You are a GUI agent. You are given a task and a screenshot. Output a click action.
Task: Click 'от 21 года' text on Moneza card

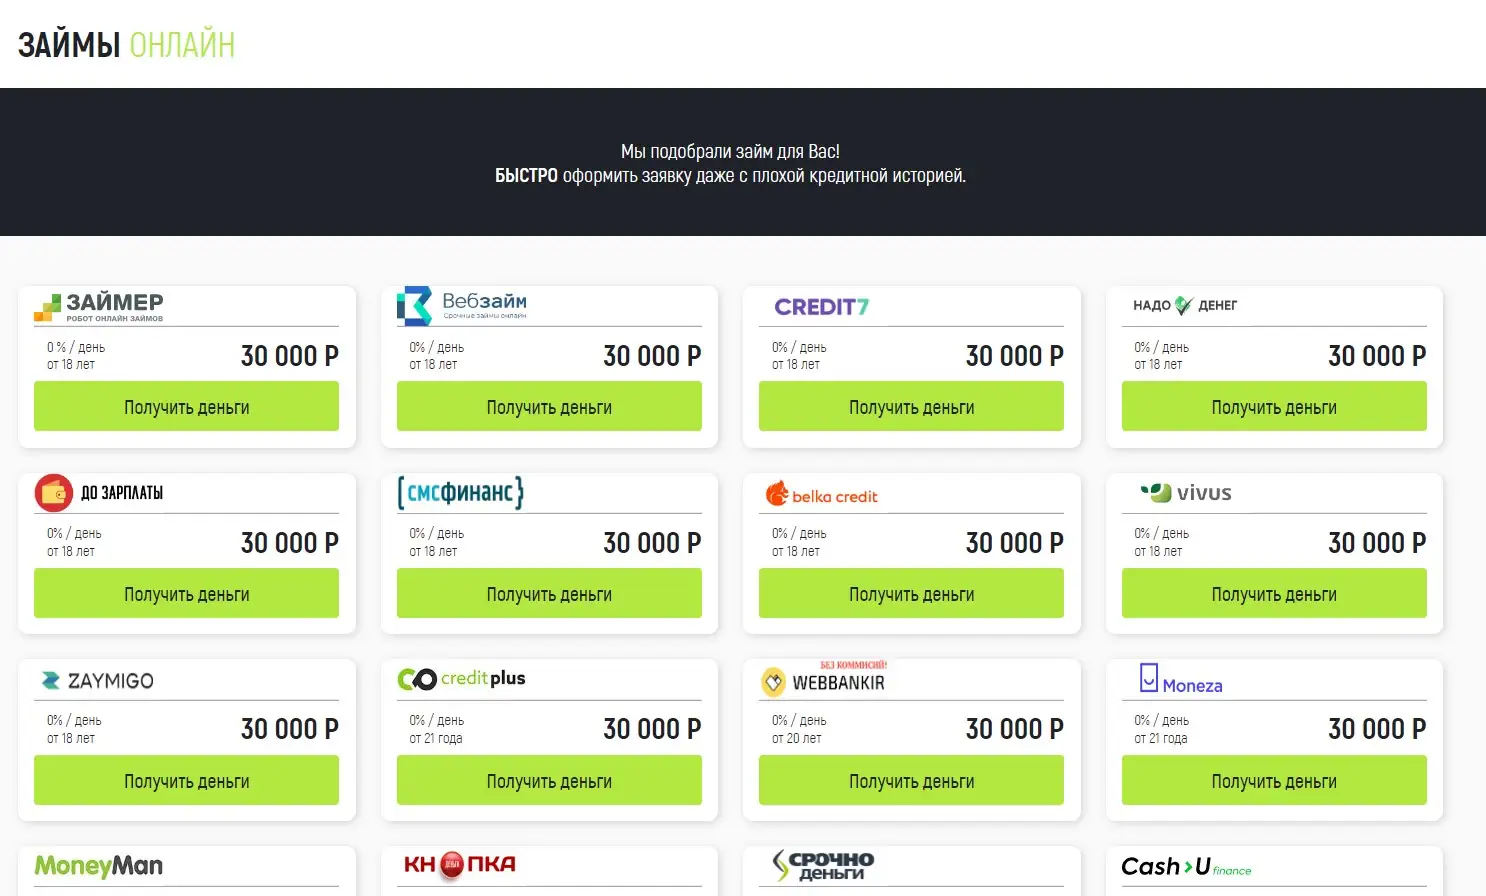tap(1160, 739)
